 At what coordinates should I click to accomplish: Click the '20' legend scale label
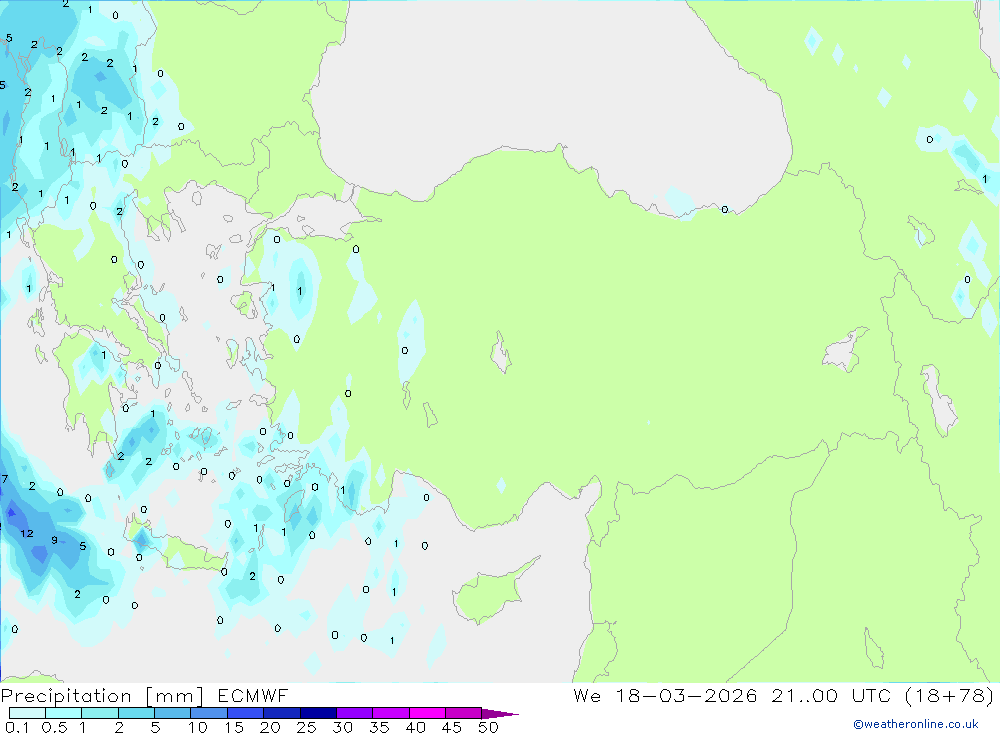pos(270,727)
